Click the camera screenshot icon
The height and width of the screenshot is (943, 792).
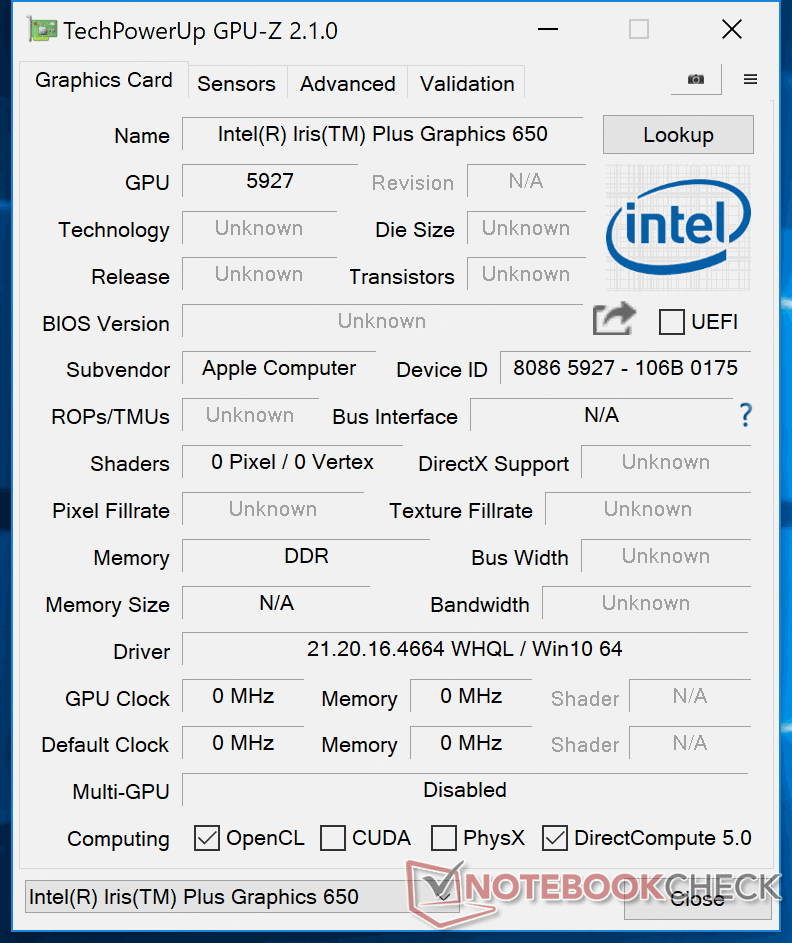tap(695, 80)
